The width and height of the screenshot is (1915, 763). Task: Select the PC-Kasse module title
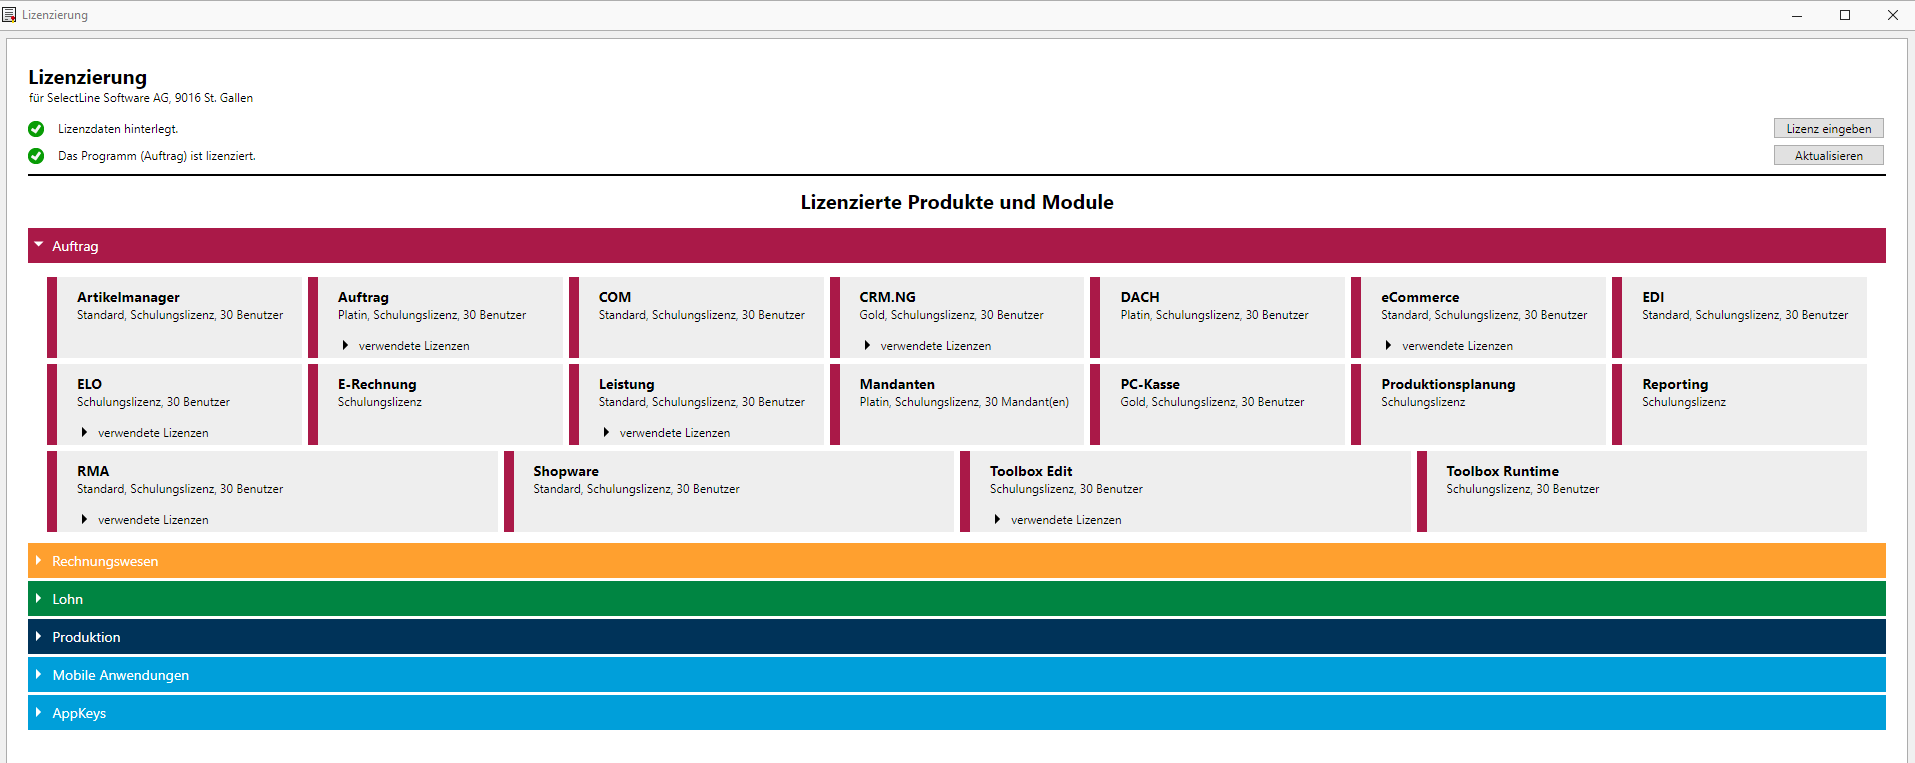click(x=1150, y=384)
